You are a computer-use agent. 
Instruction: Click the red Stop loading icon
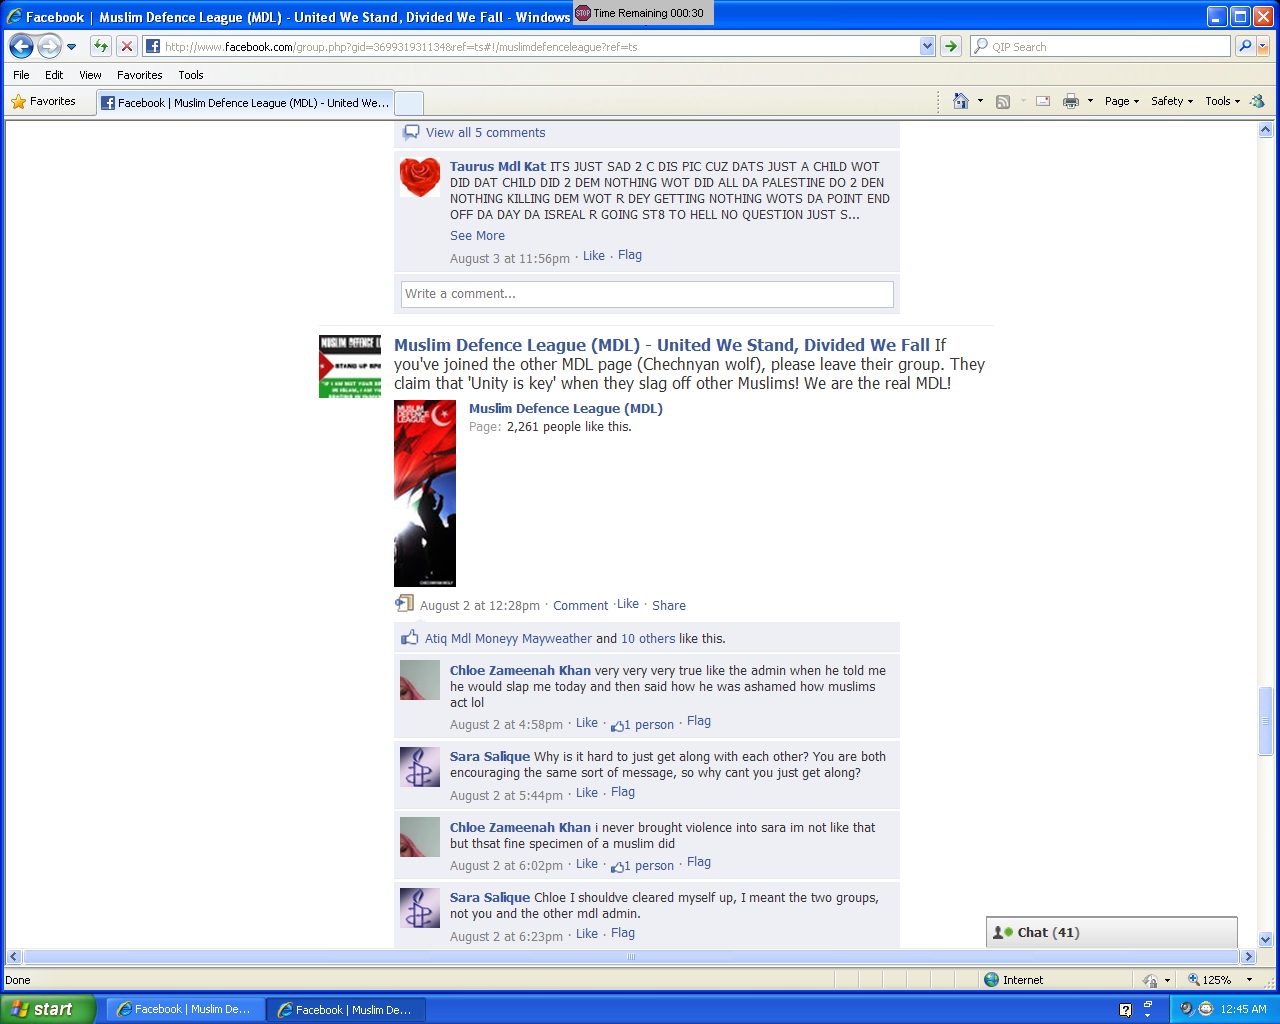pos(127,46)
